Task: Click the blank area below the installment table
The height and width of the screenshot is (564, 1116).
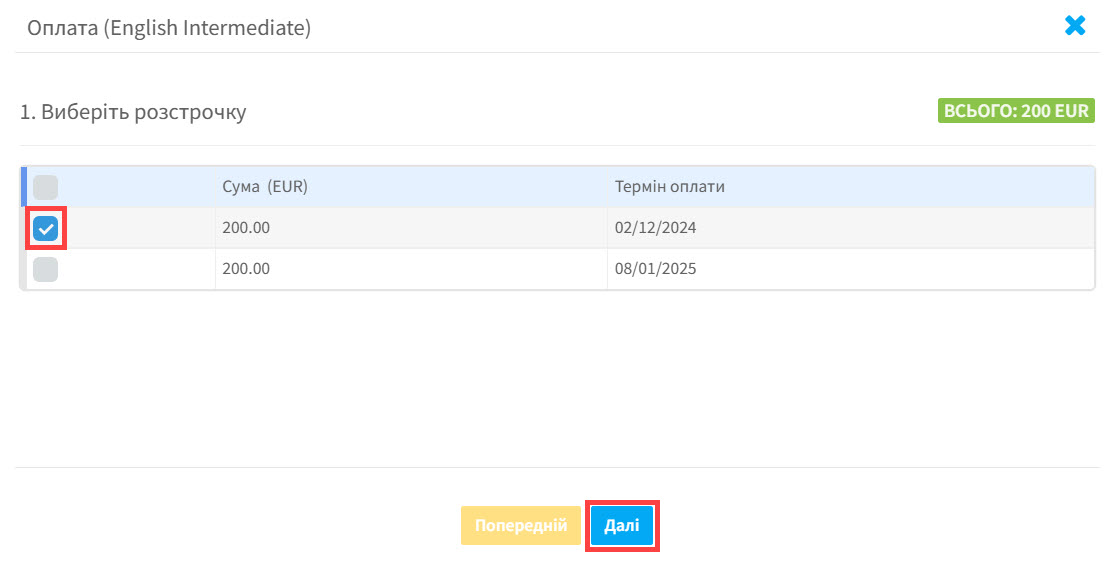Action: tap(557, 377)
